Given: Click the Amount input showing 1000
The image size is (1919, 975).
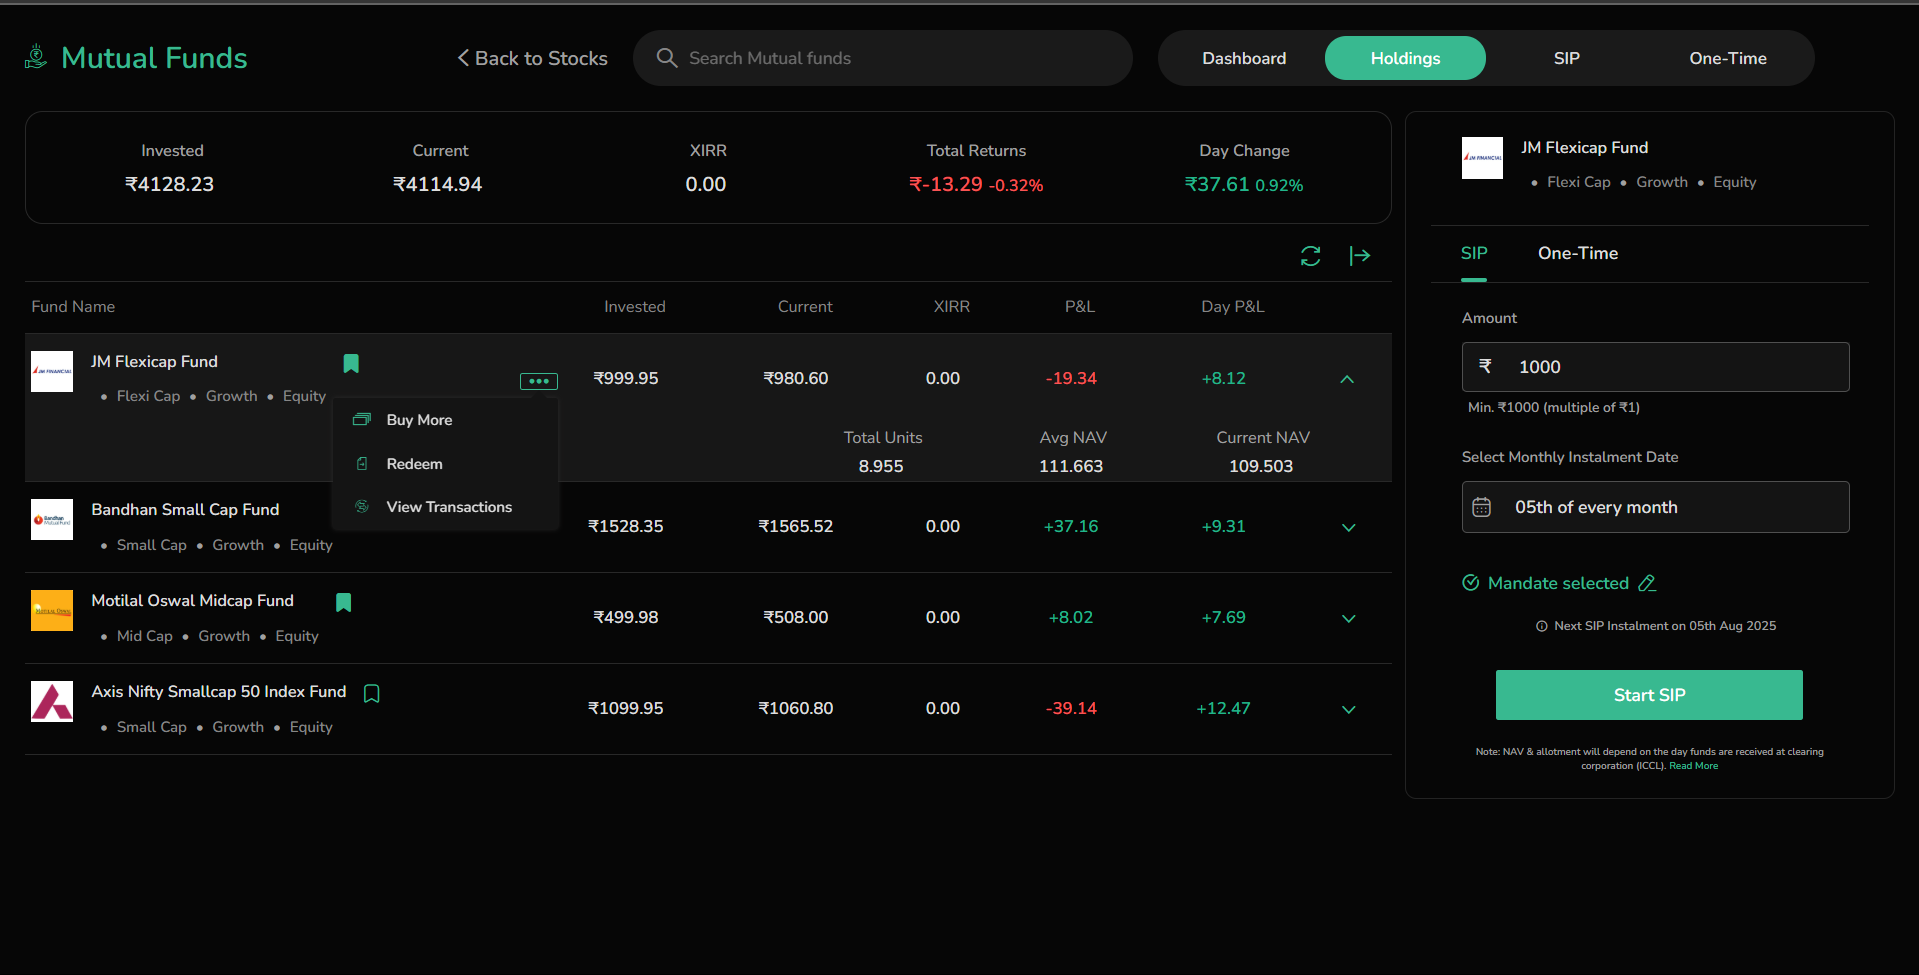Looking at the screenshot, I should pos(1655,367).
